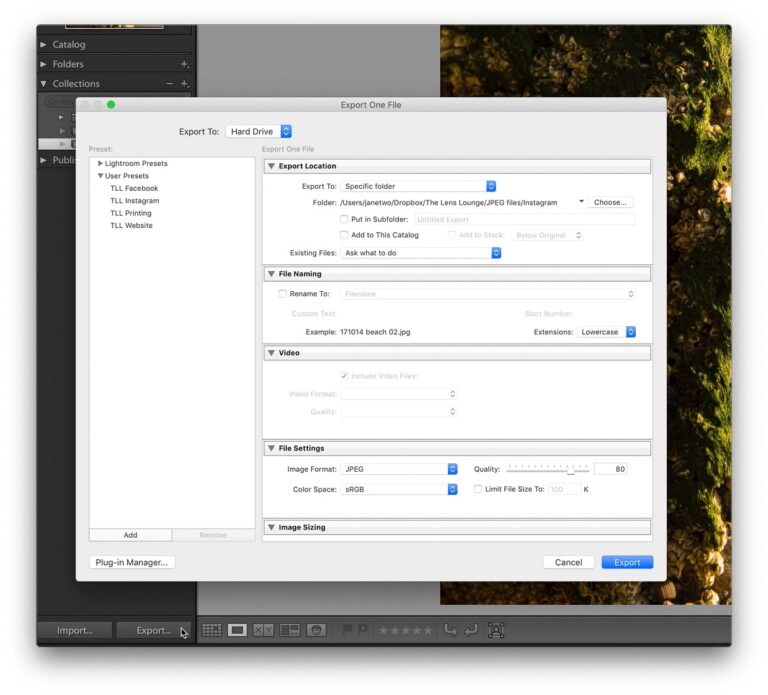Image resolution: width=768 pixels, height=695 pixels.
Task: Open the Rename To Filename template dropdown
Action: 489,293
